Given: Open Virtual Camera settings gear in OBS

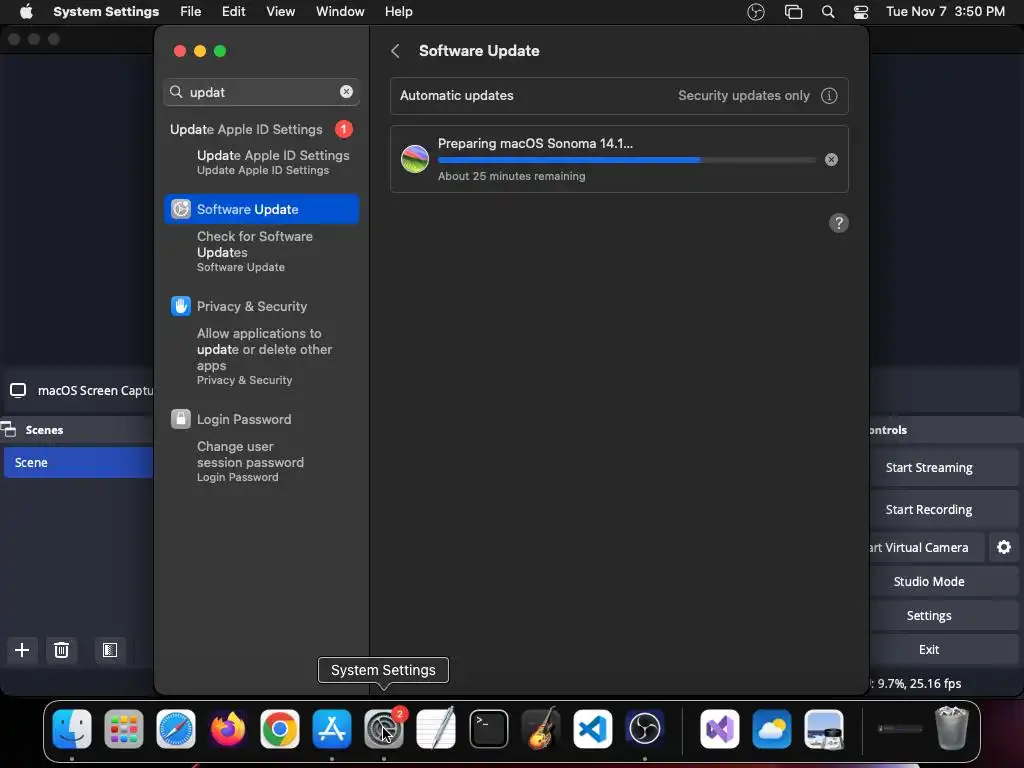Looking at the screenshot, I should point(1004,547).
